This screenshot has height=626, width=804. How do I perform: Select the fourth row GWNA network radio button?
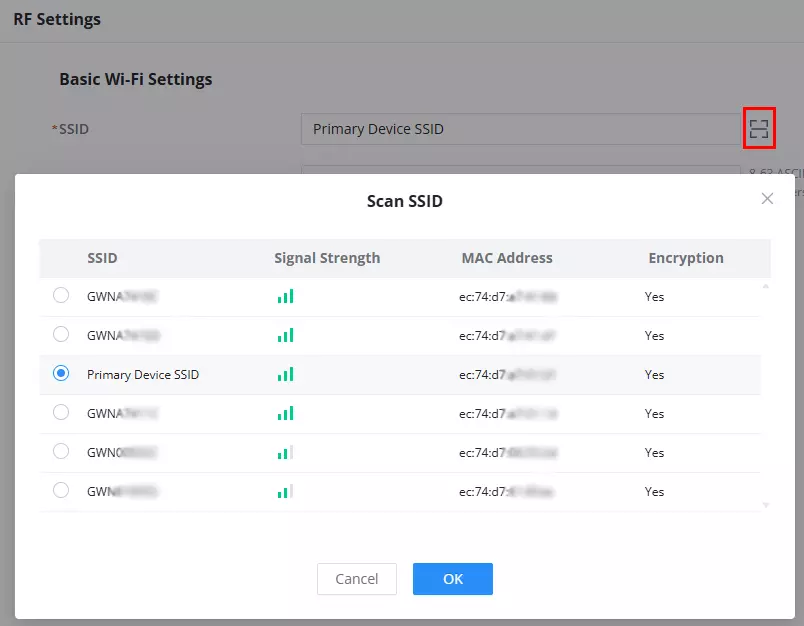[61, 412]
